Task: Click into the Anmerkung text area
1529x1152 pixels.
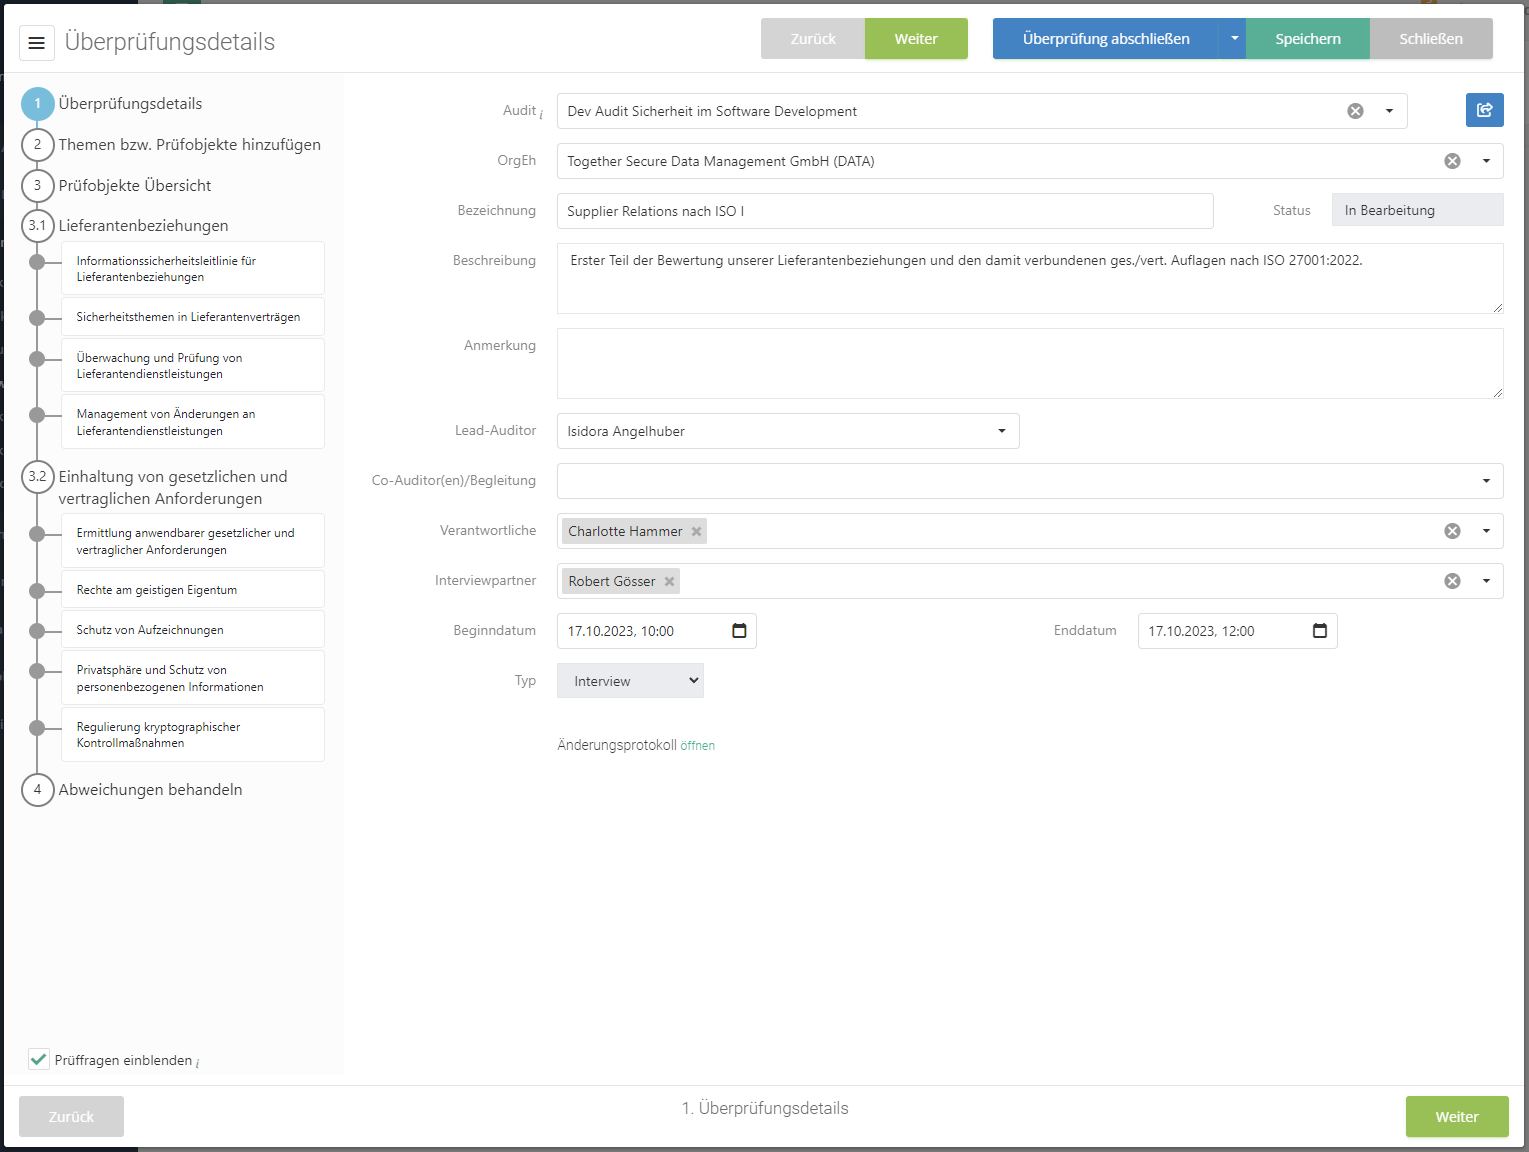Action: point(1029,364)
